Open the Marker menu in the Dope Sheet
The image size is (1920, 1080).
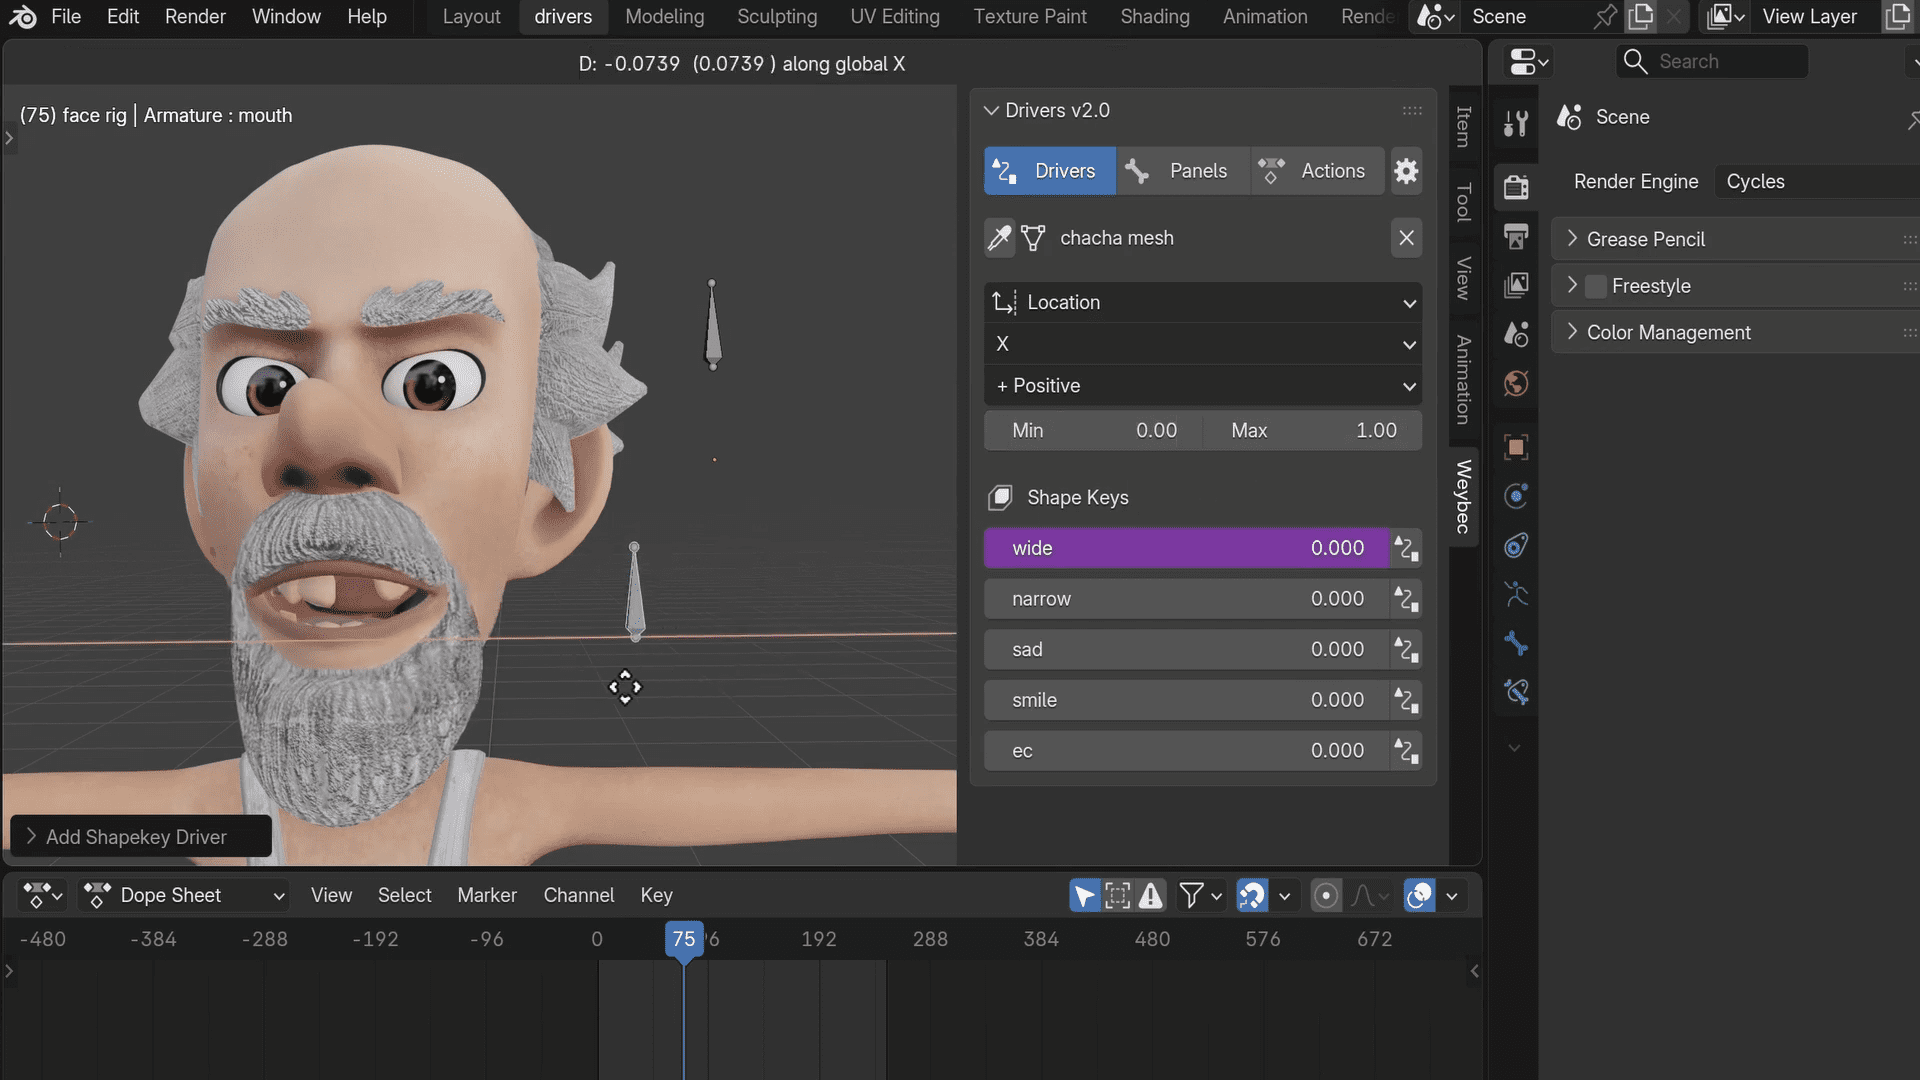pyautogui.click(x=487, y=895)
